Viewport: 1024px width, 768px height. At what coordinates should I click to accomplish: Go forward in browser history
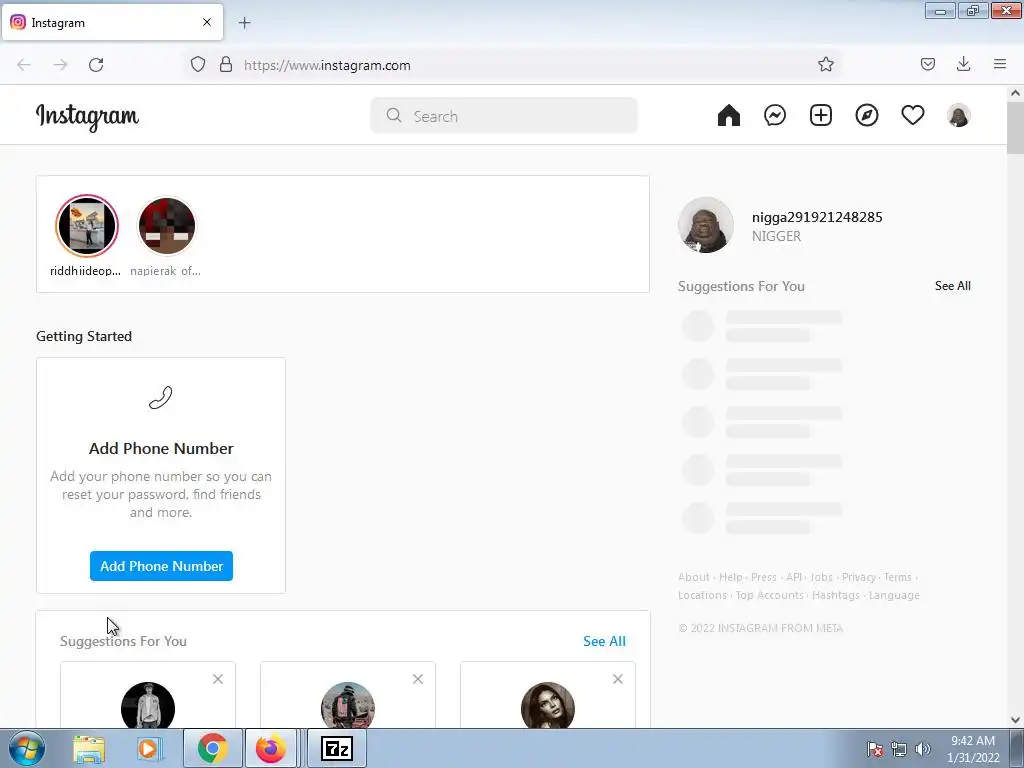tap(60, 65)
